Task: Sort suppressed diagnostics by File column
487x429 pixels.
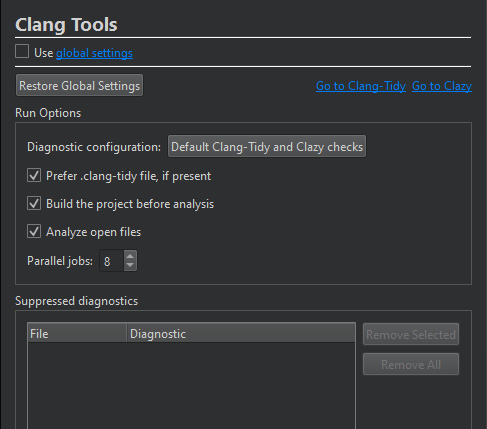Action: coord(77,333)
